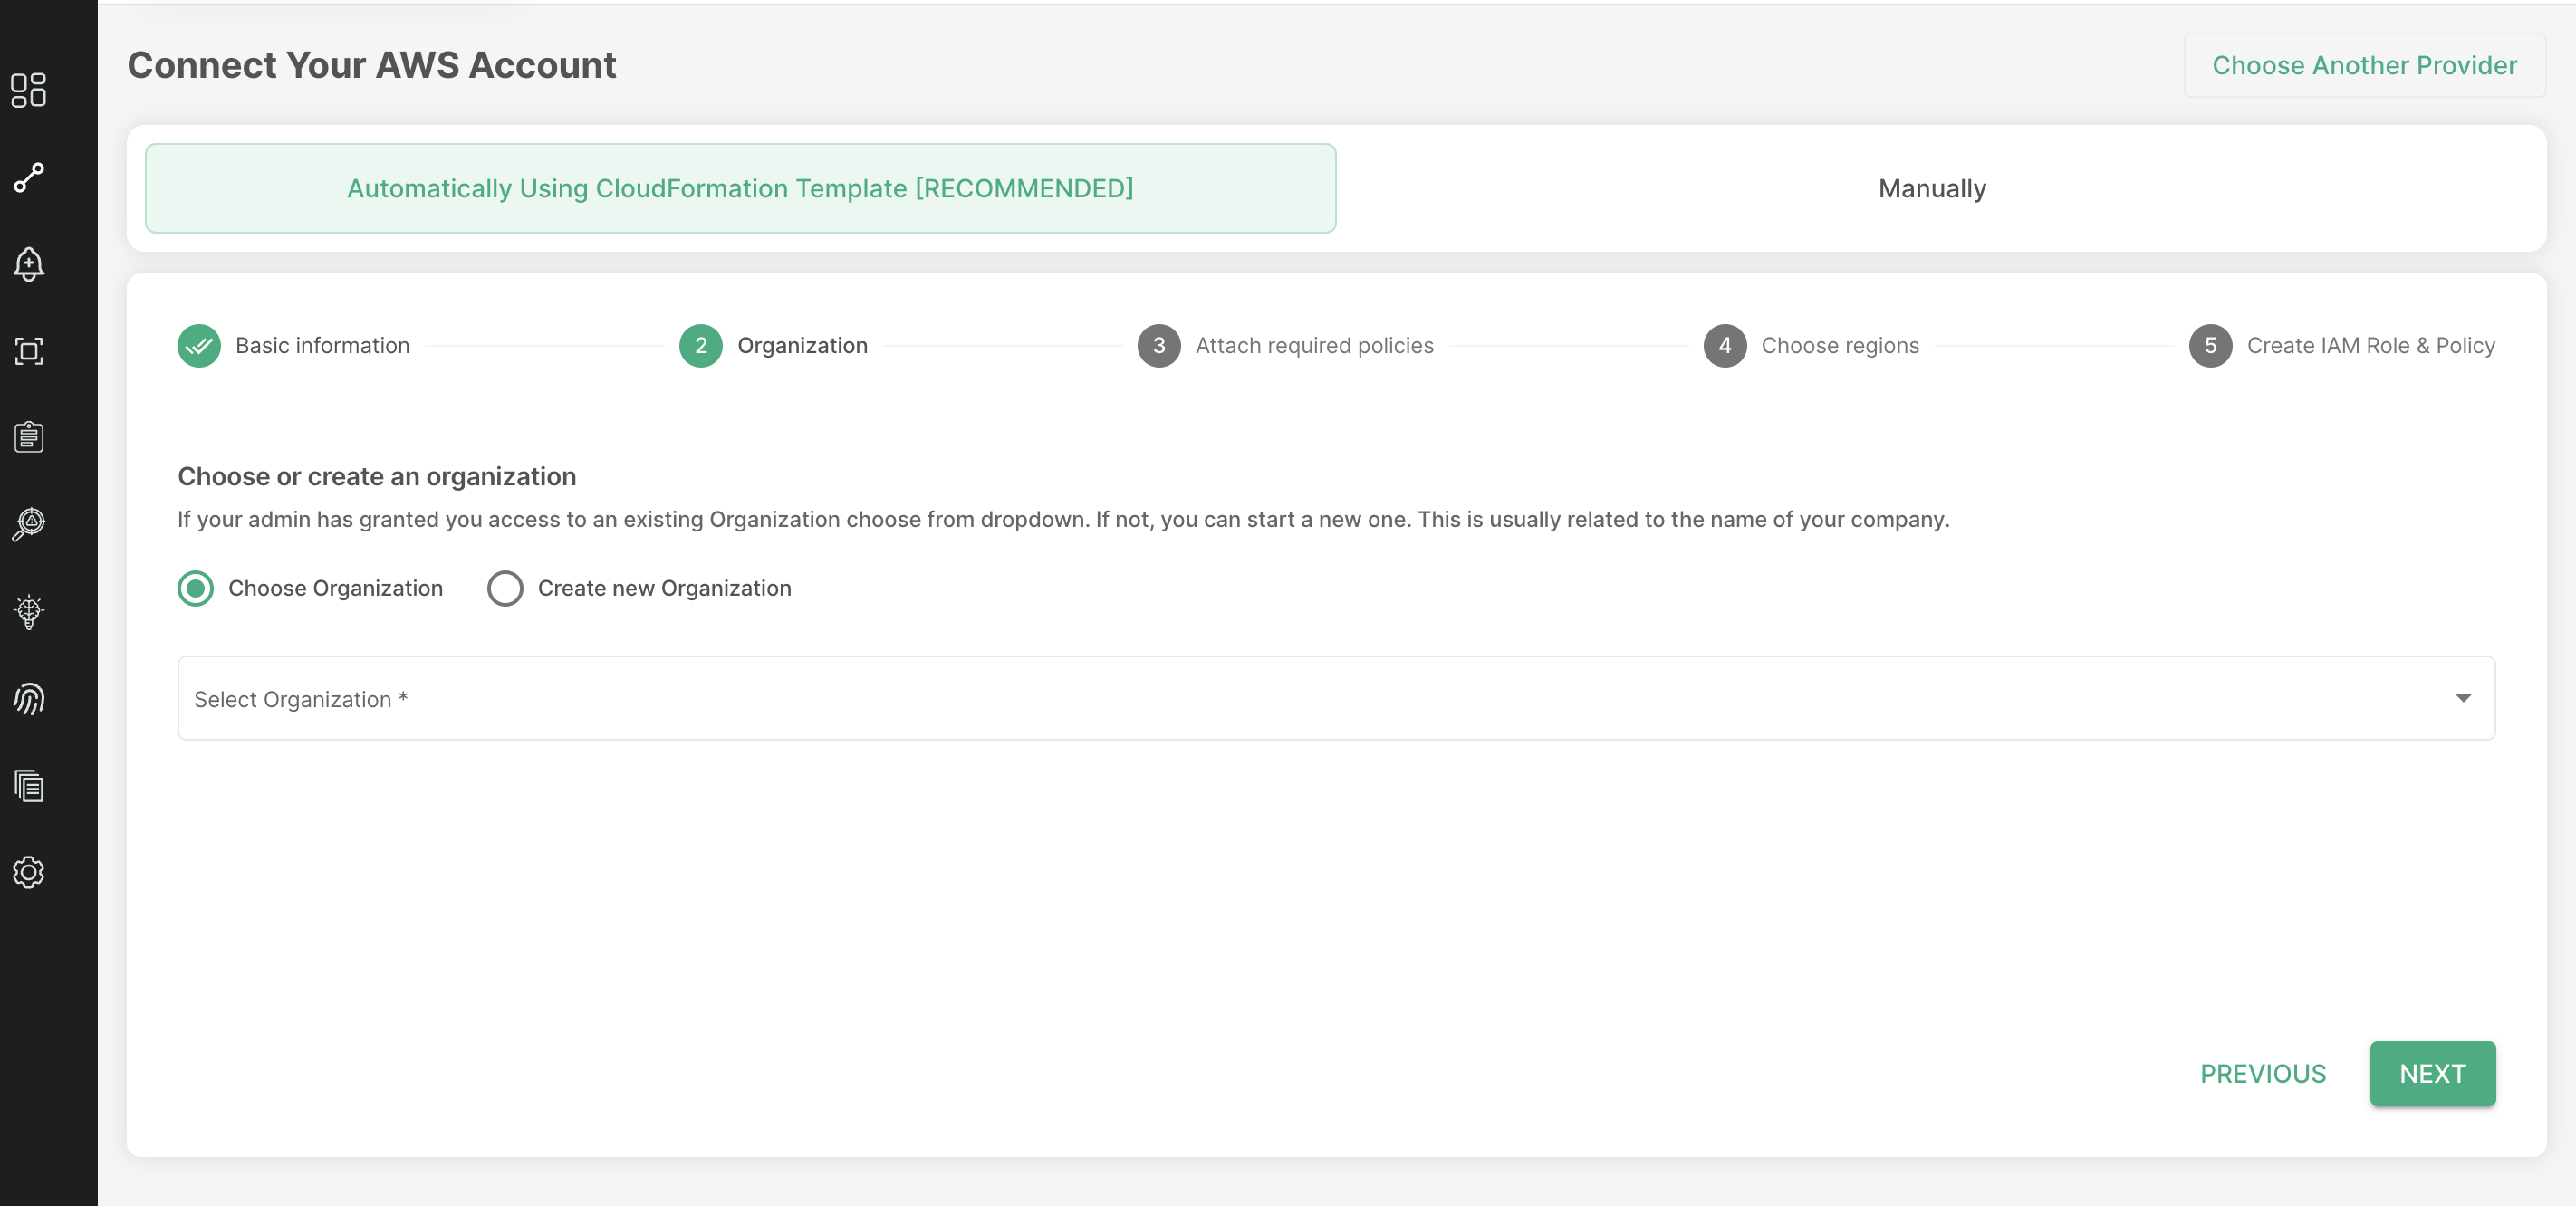Switch to the Manually tab

click(x=1932, y=188)
